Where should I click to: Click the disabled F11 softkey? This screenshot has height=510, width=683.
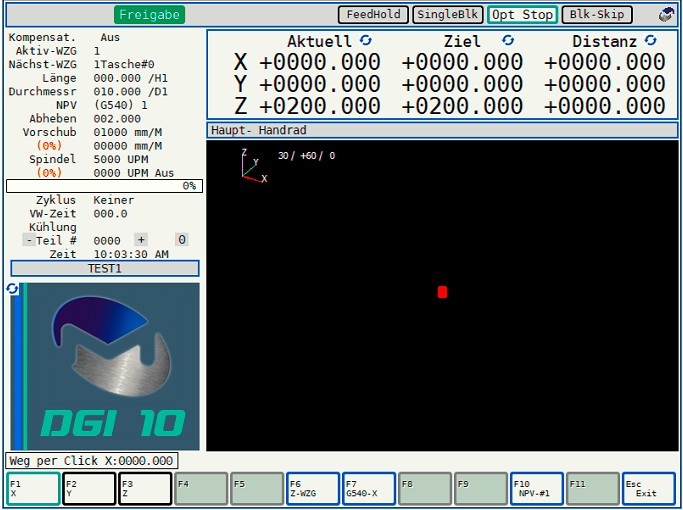pyautogui.click(x=592, y=489)
